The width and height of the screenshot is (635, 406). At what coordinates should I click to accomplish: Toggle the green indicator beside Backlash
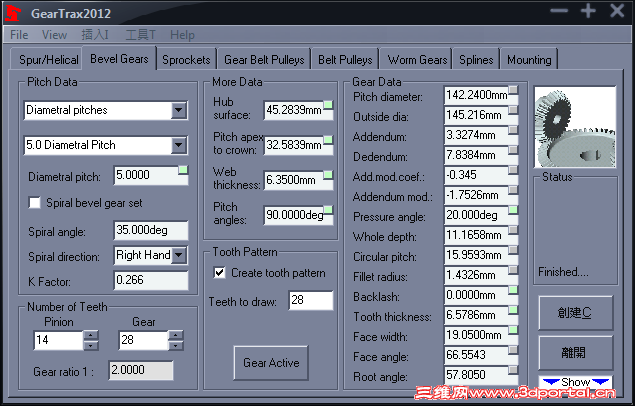pos(513,290)
